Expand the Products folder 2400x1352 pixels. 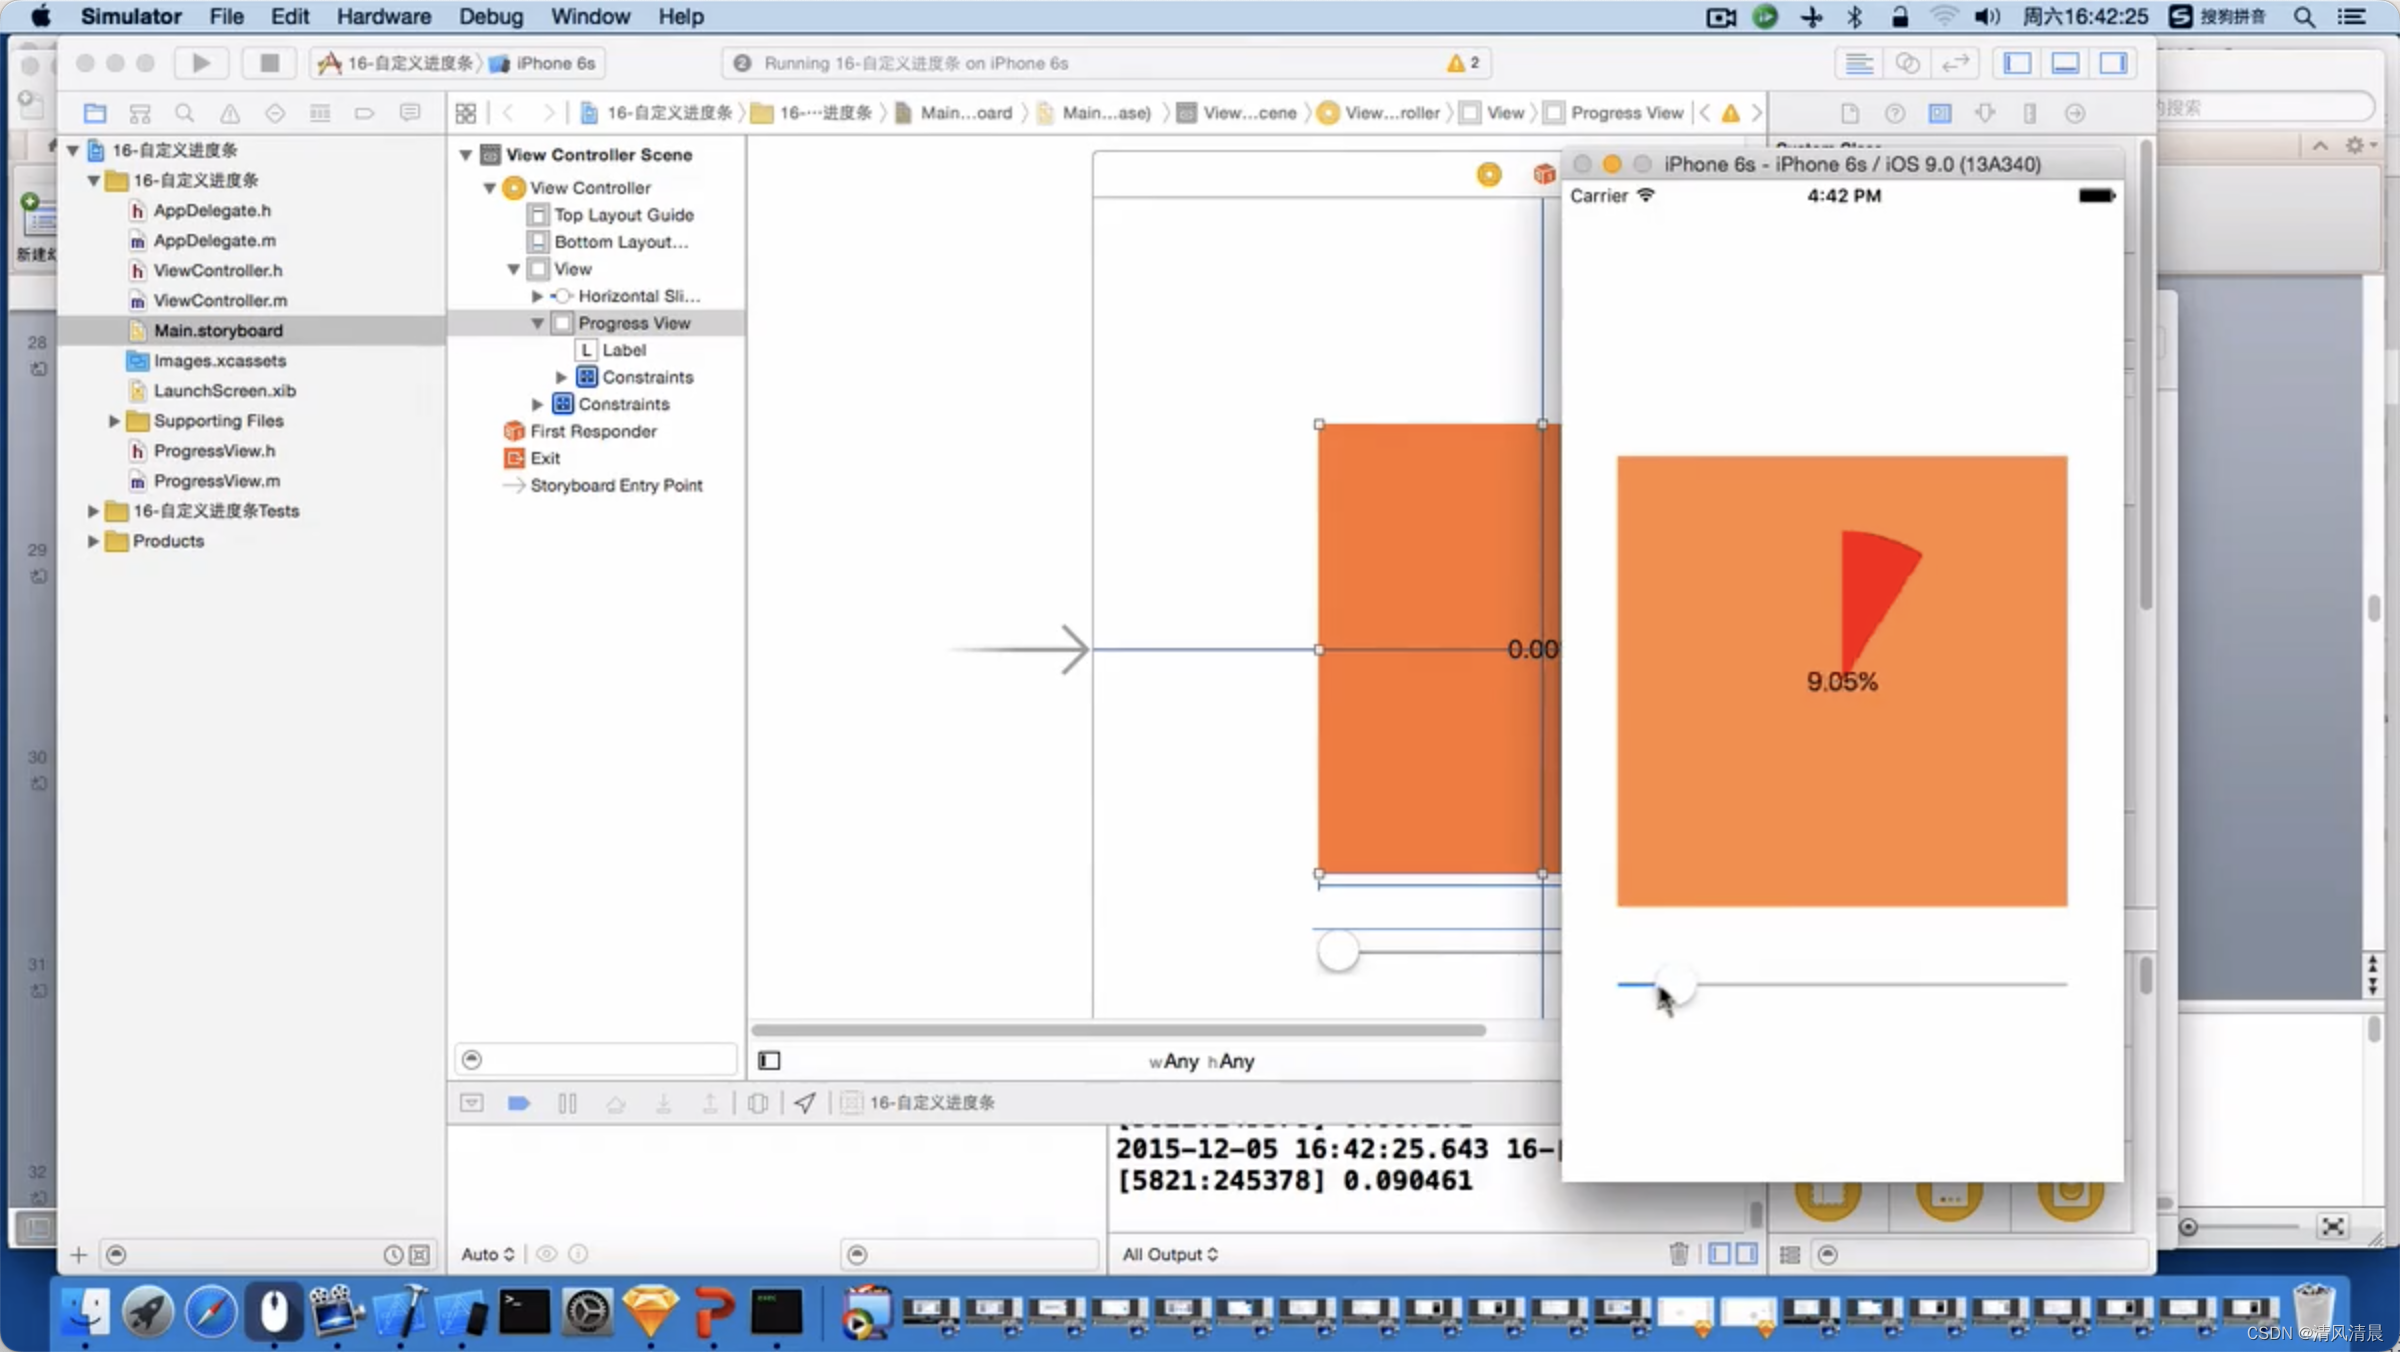tap(93, 541)
